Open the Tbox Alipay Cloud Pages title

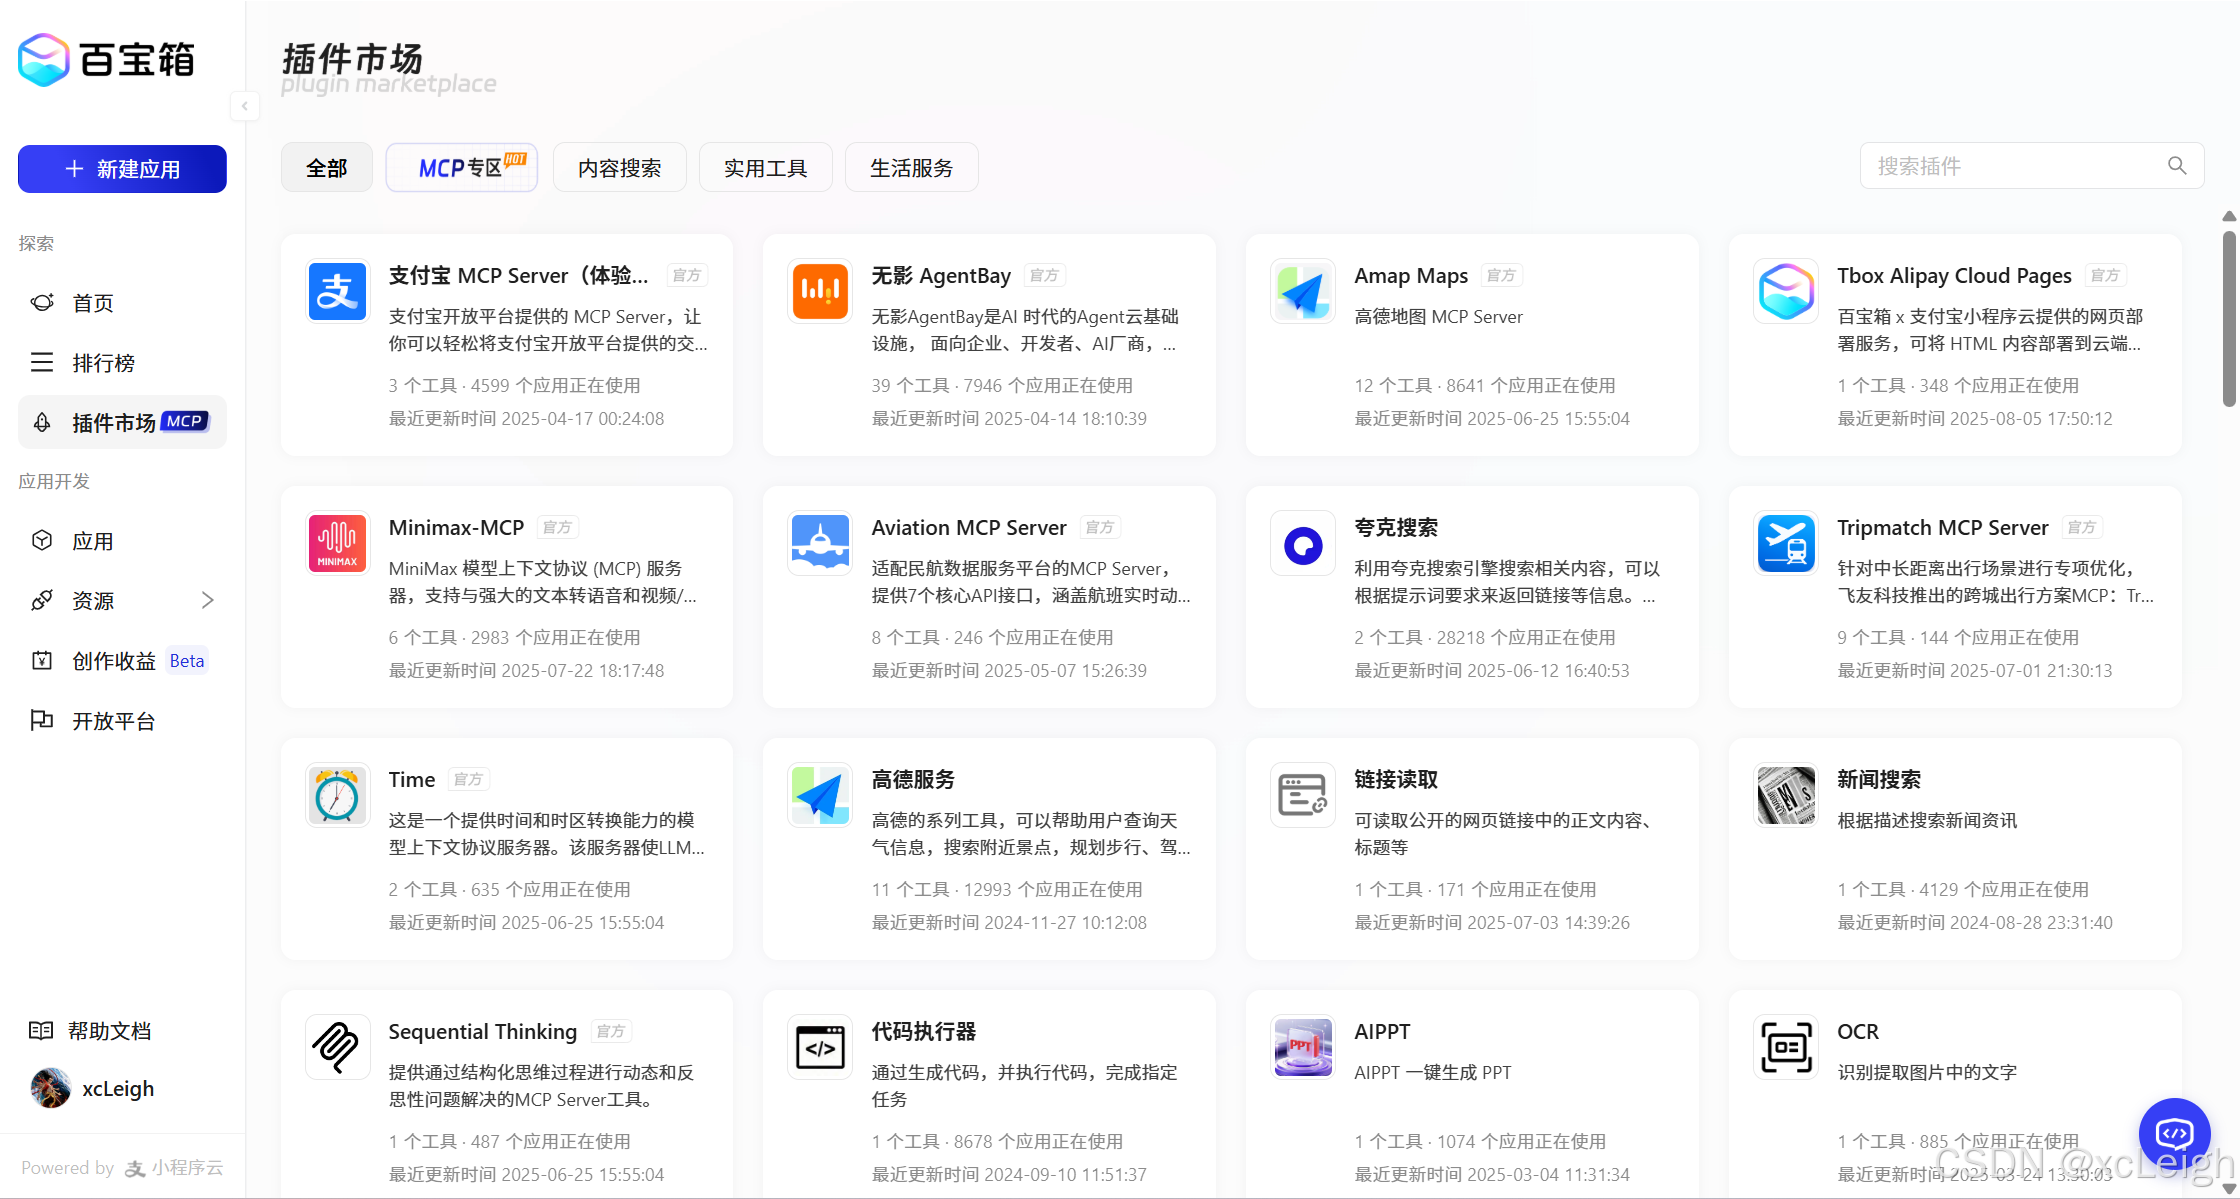(x=1954, y=275)
